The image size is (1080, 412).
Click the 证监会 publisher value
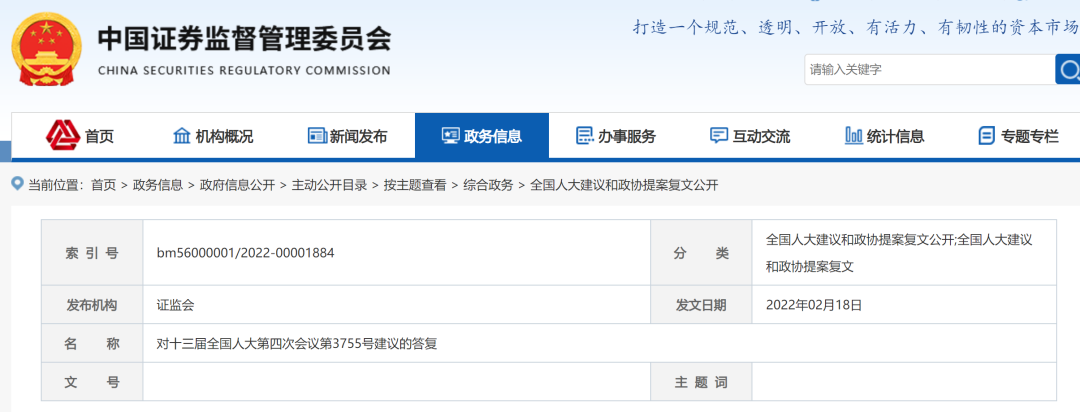click(176, 305)
